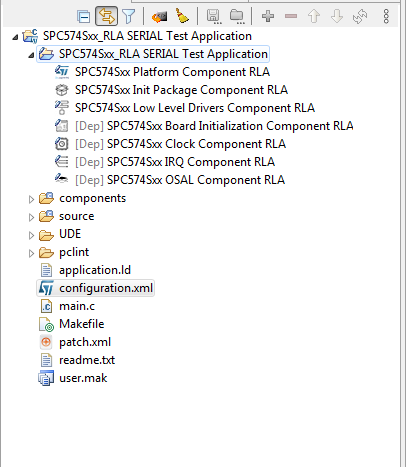Click the disabled save floppy icon
The image size is (406, 467).
pos(214,16)
